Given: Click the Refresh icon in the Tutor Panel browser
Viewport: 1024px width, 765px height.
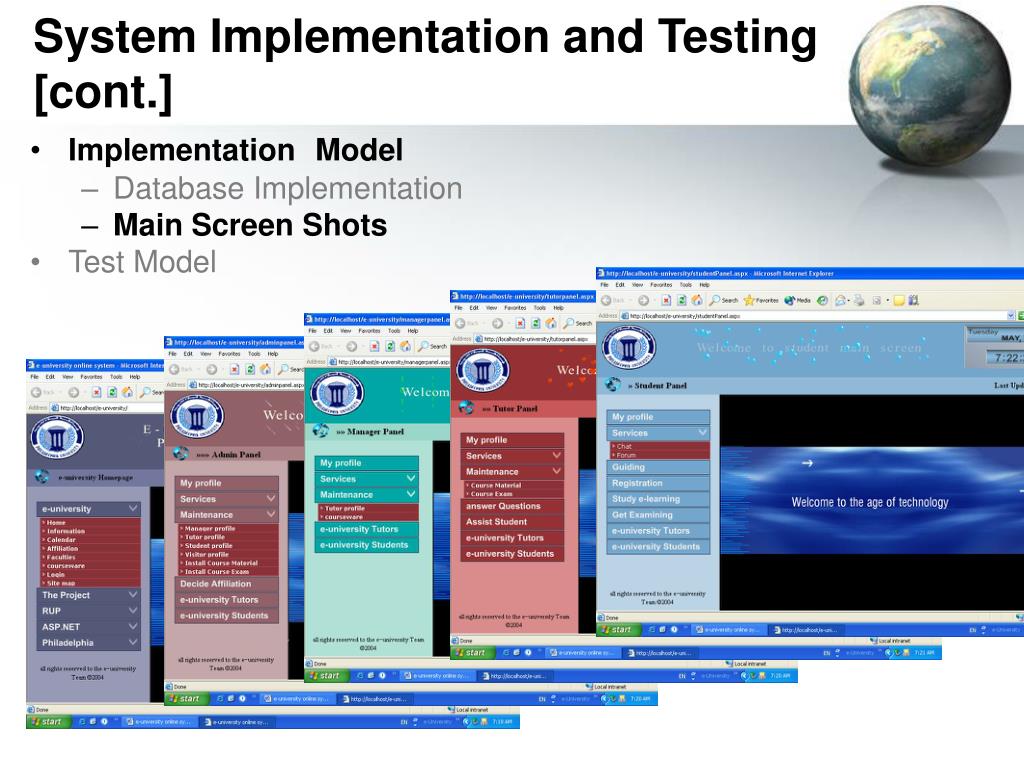Looking at the screenshot, I should click(x=536, y=323).
